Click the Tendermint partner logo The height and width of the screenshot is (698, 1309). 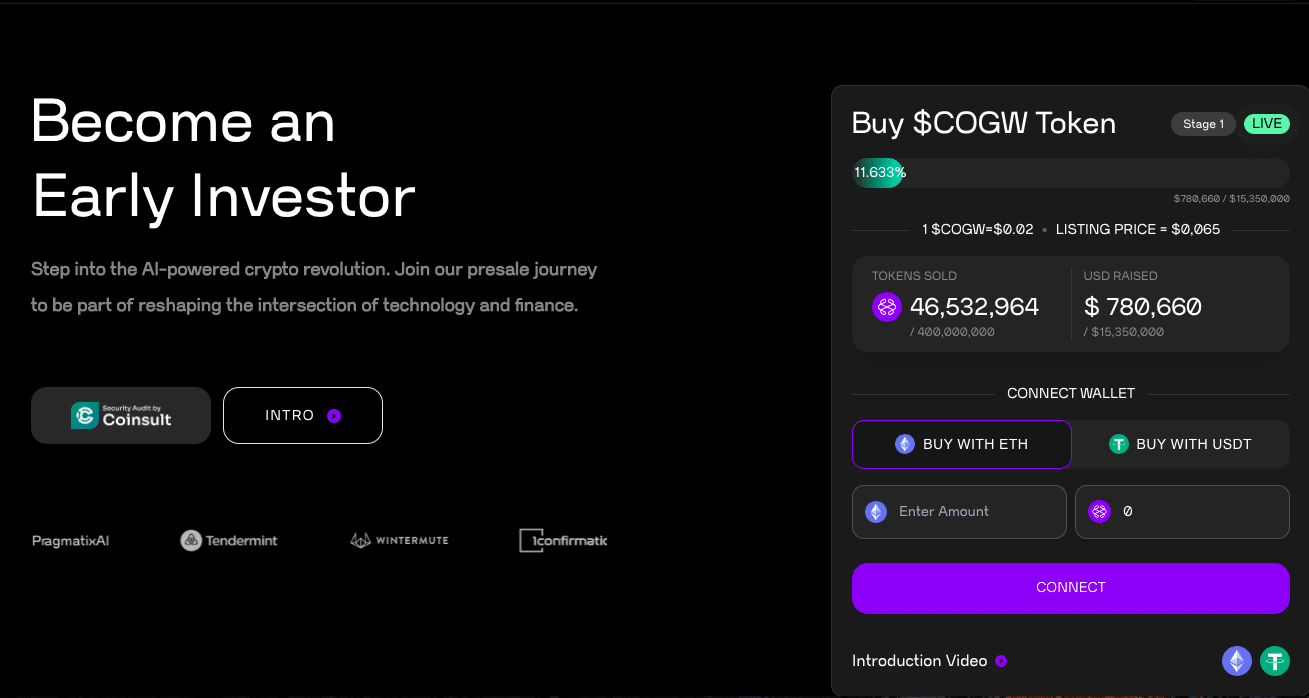click(x=229, y=541)
